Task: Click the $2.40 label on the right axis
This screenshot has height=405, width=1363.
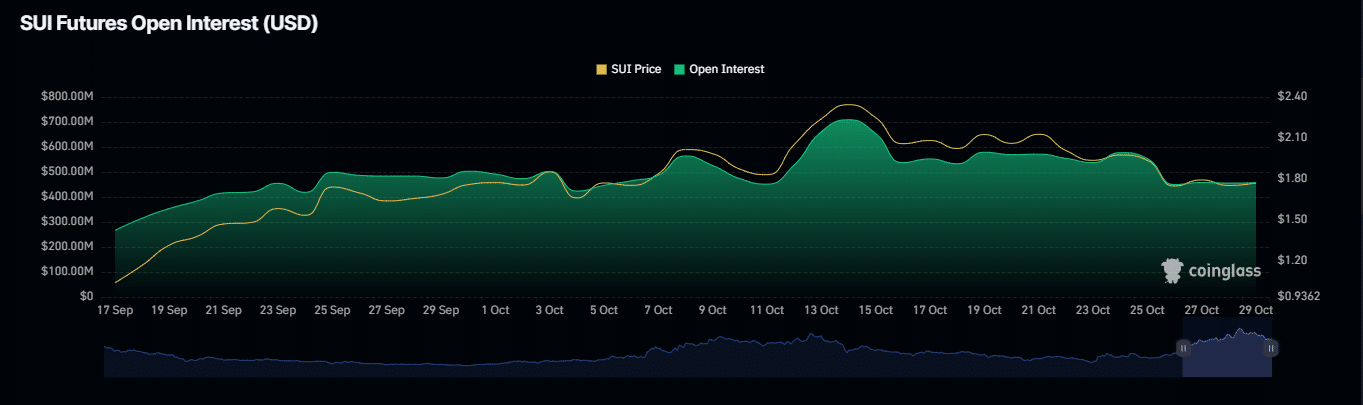Action: click(x=1292, y=97)
